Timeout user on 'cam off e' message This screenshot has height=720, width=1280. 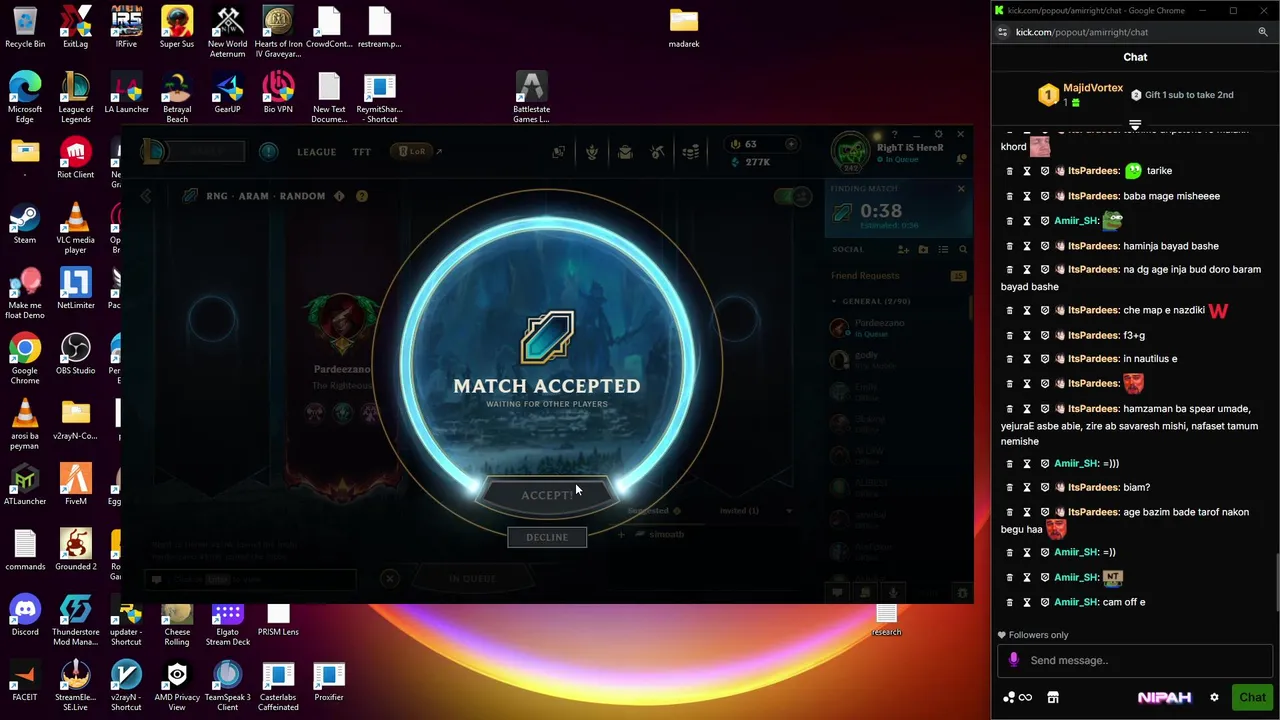1027,602
